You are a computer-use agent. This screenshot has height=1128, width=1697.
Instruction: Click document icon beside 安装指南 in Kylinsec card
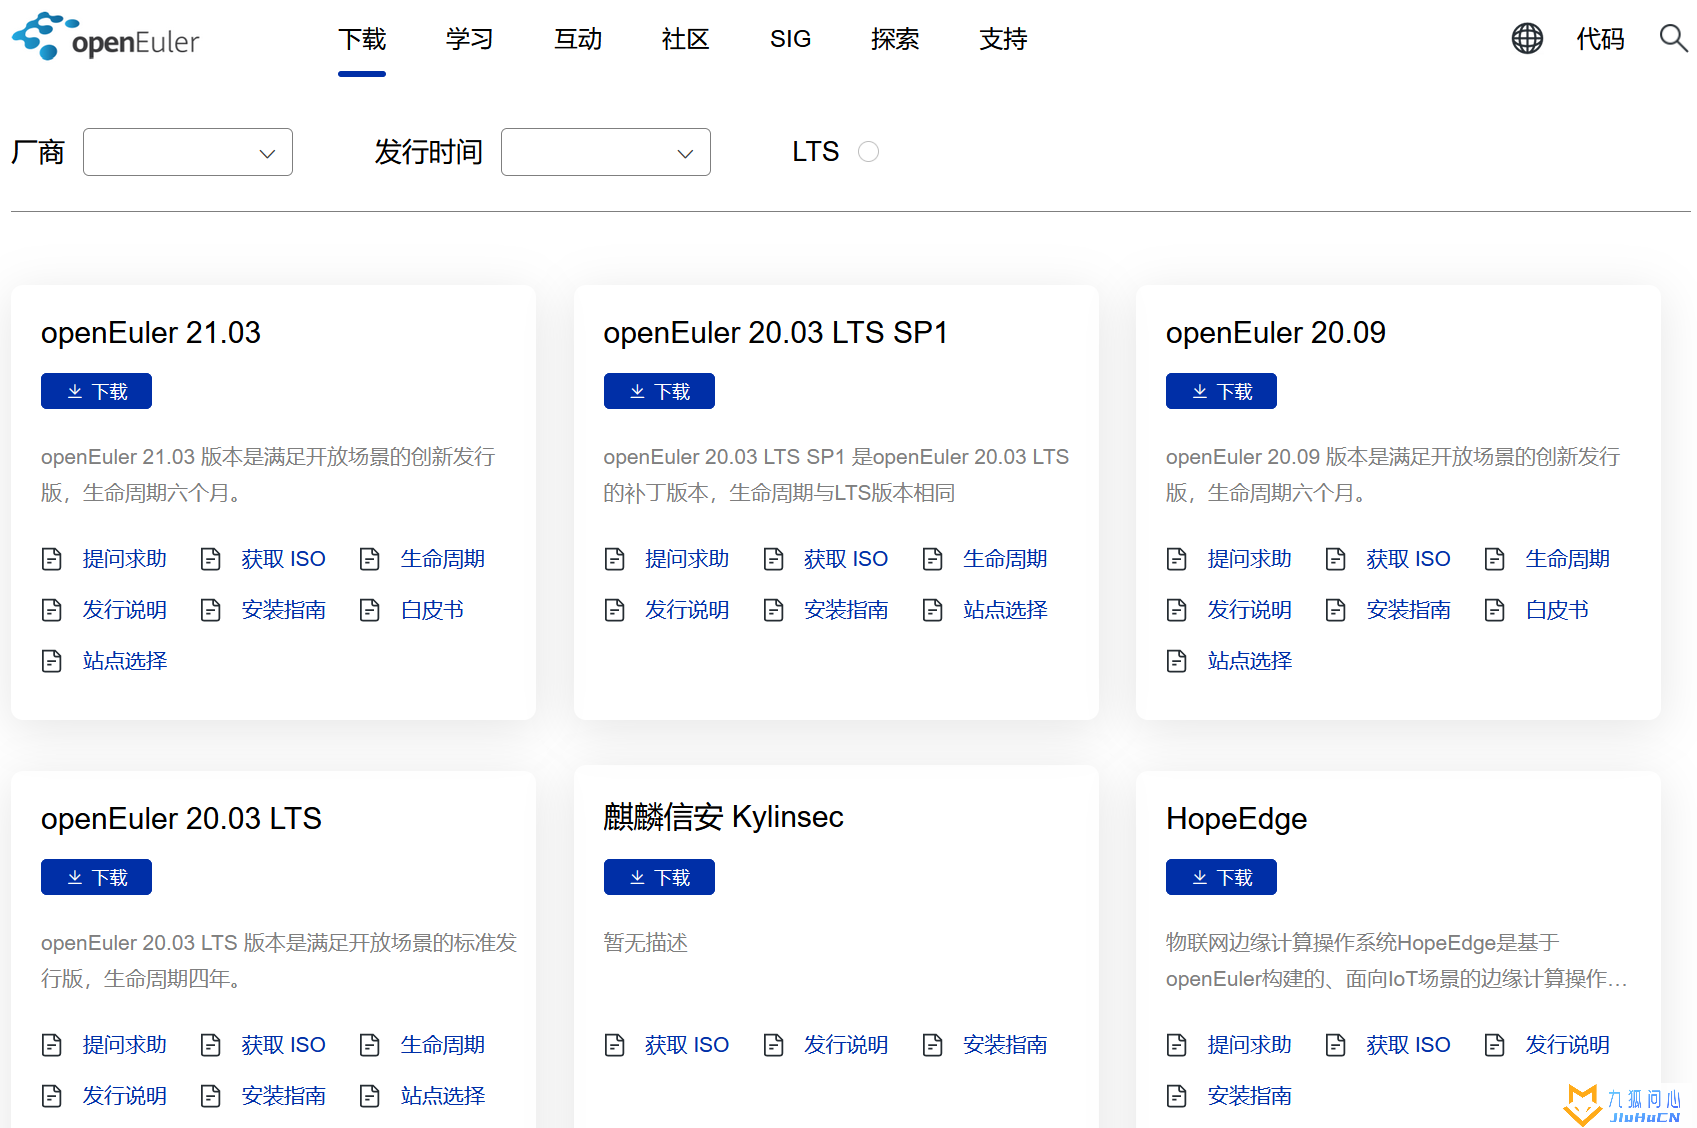pos(933,1045)
